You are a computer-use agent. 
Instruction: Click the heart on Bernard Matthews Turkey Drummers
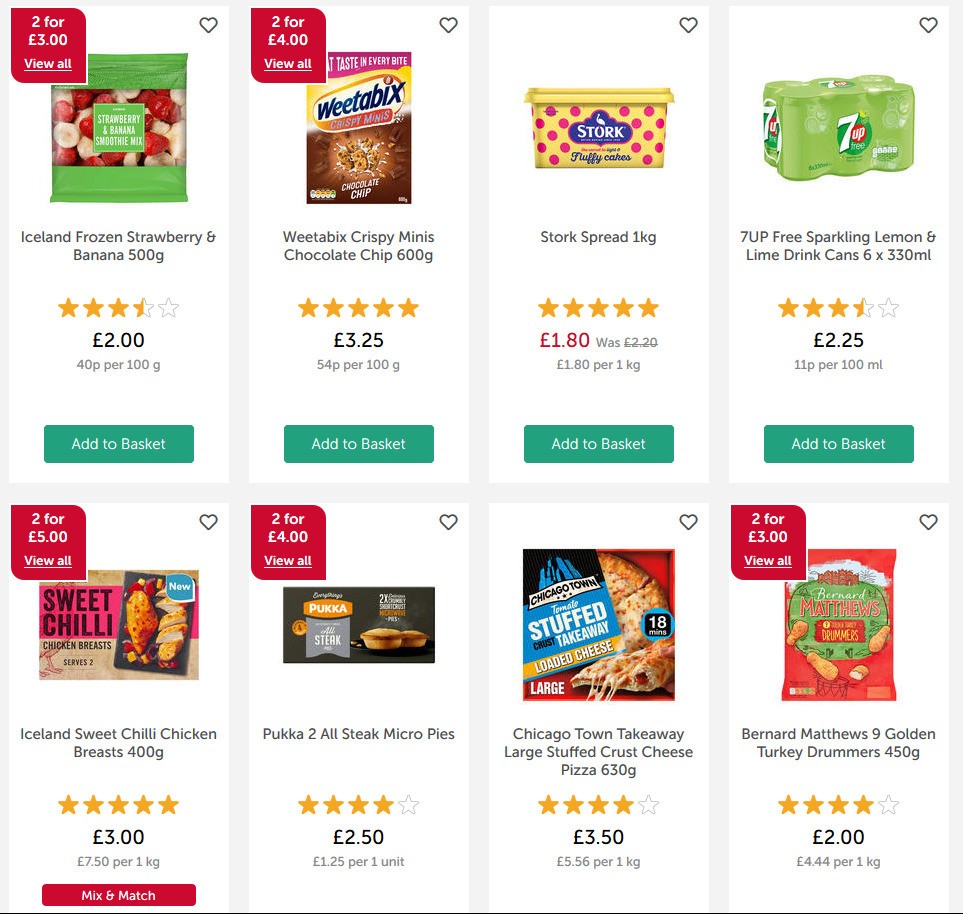[928, 522]
